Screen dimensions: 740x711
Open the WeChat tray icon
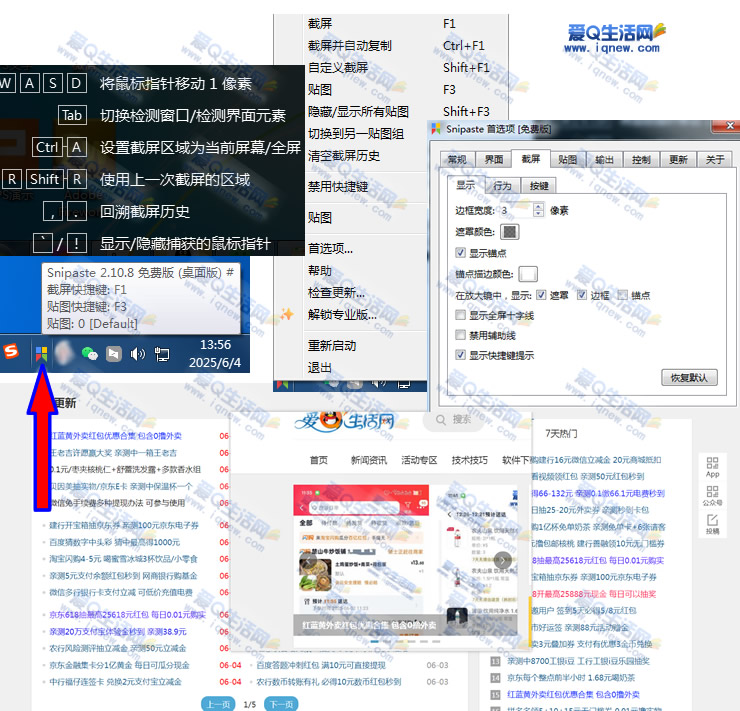90,353
